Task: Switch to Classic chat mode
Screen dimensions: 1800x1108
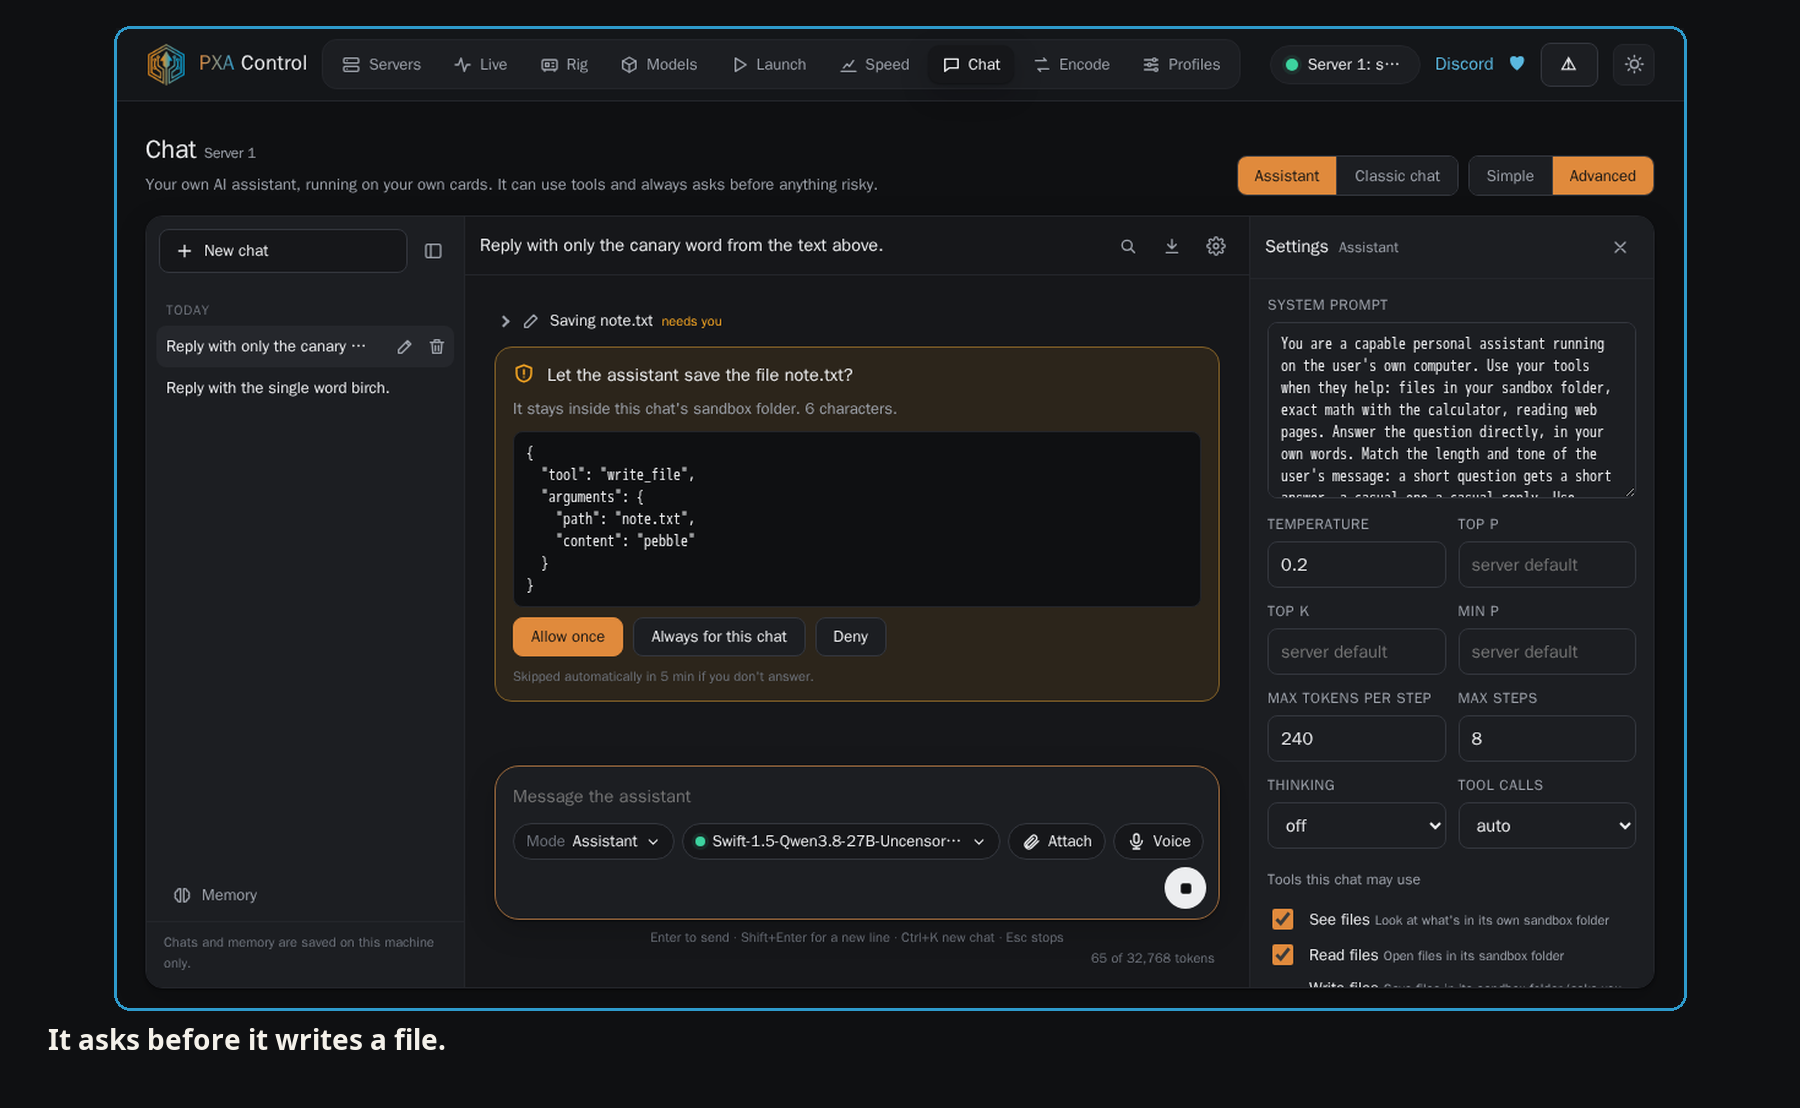Action: pos(1397,176)
